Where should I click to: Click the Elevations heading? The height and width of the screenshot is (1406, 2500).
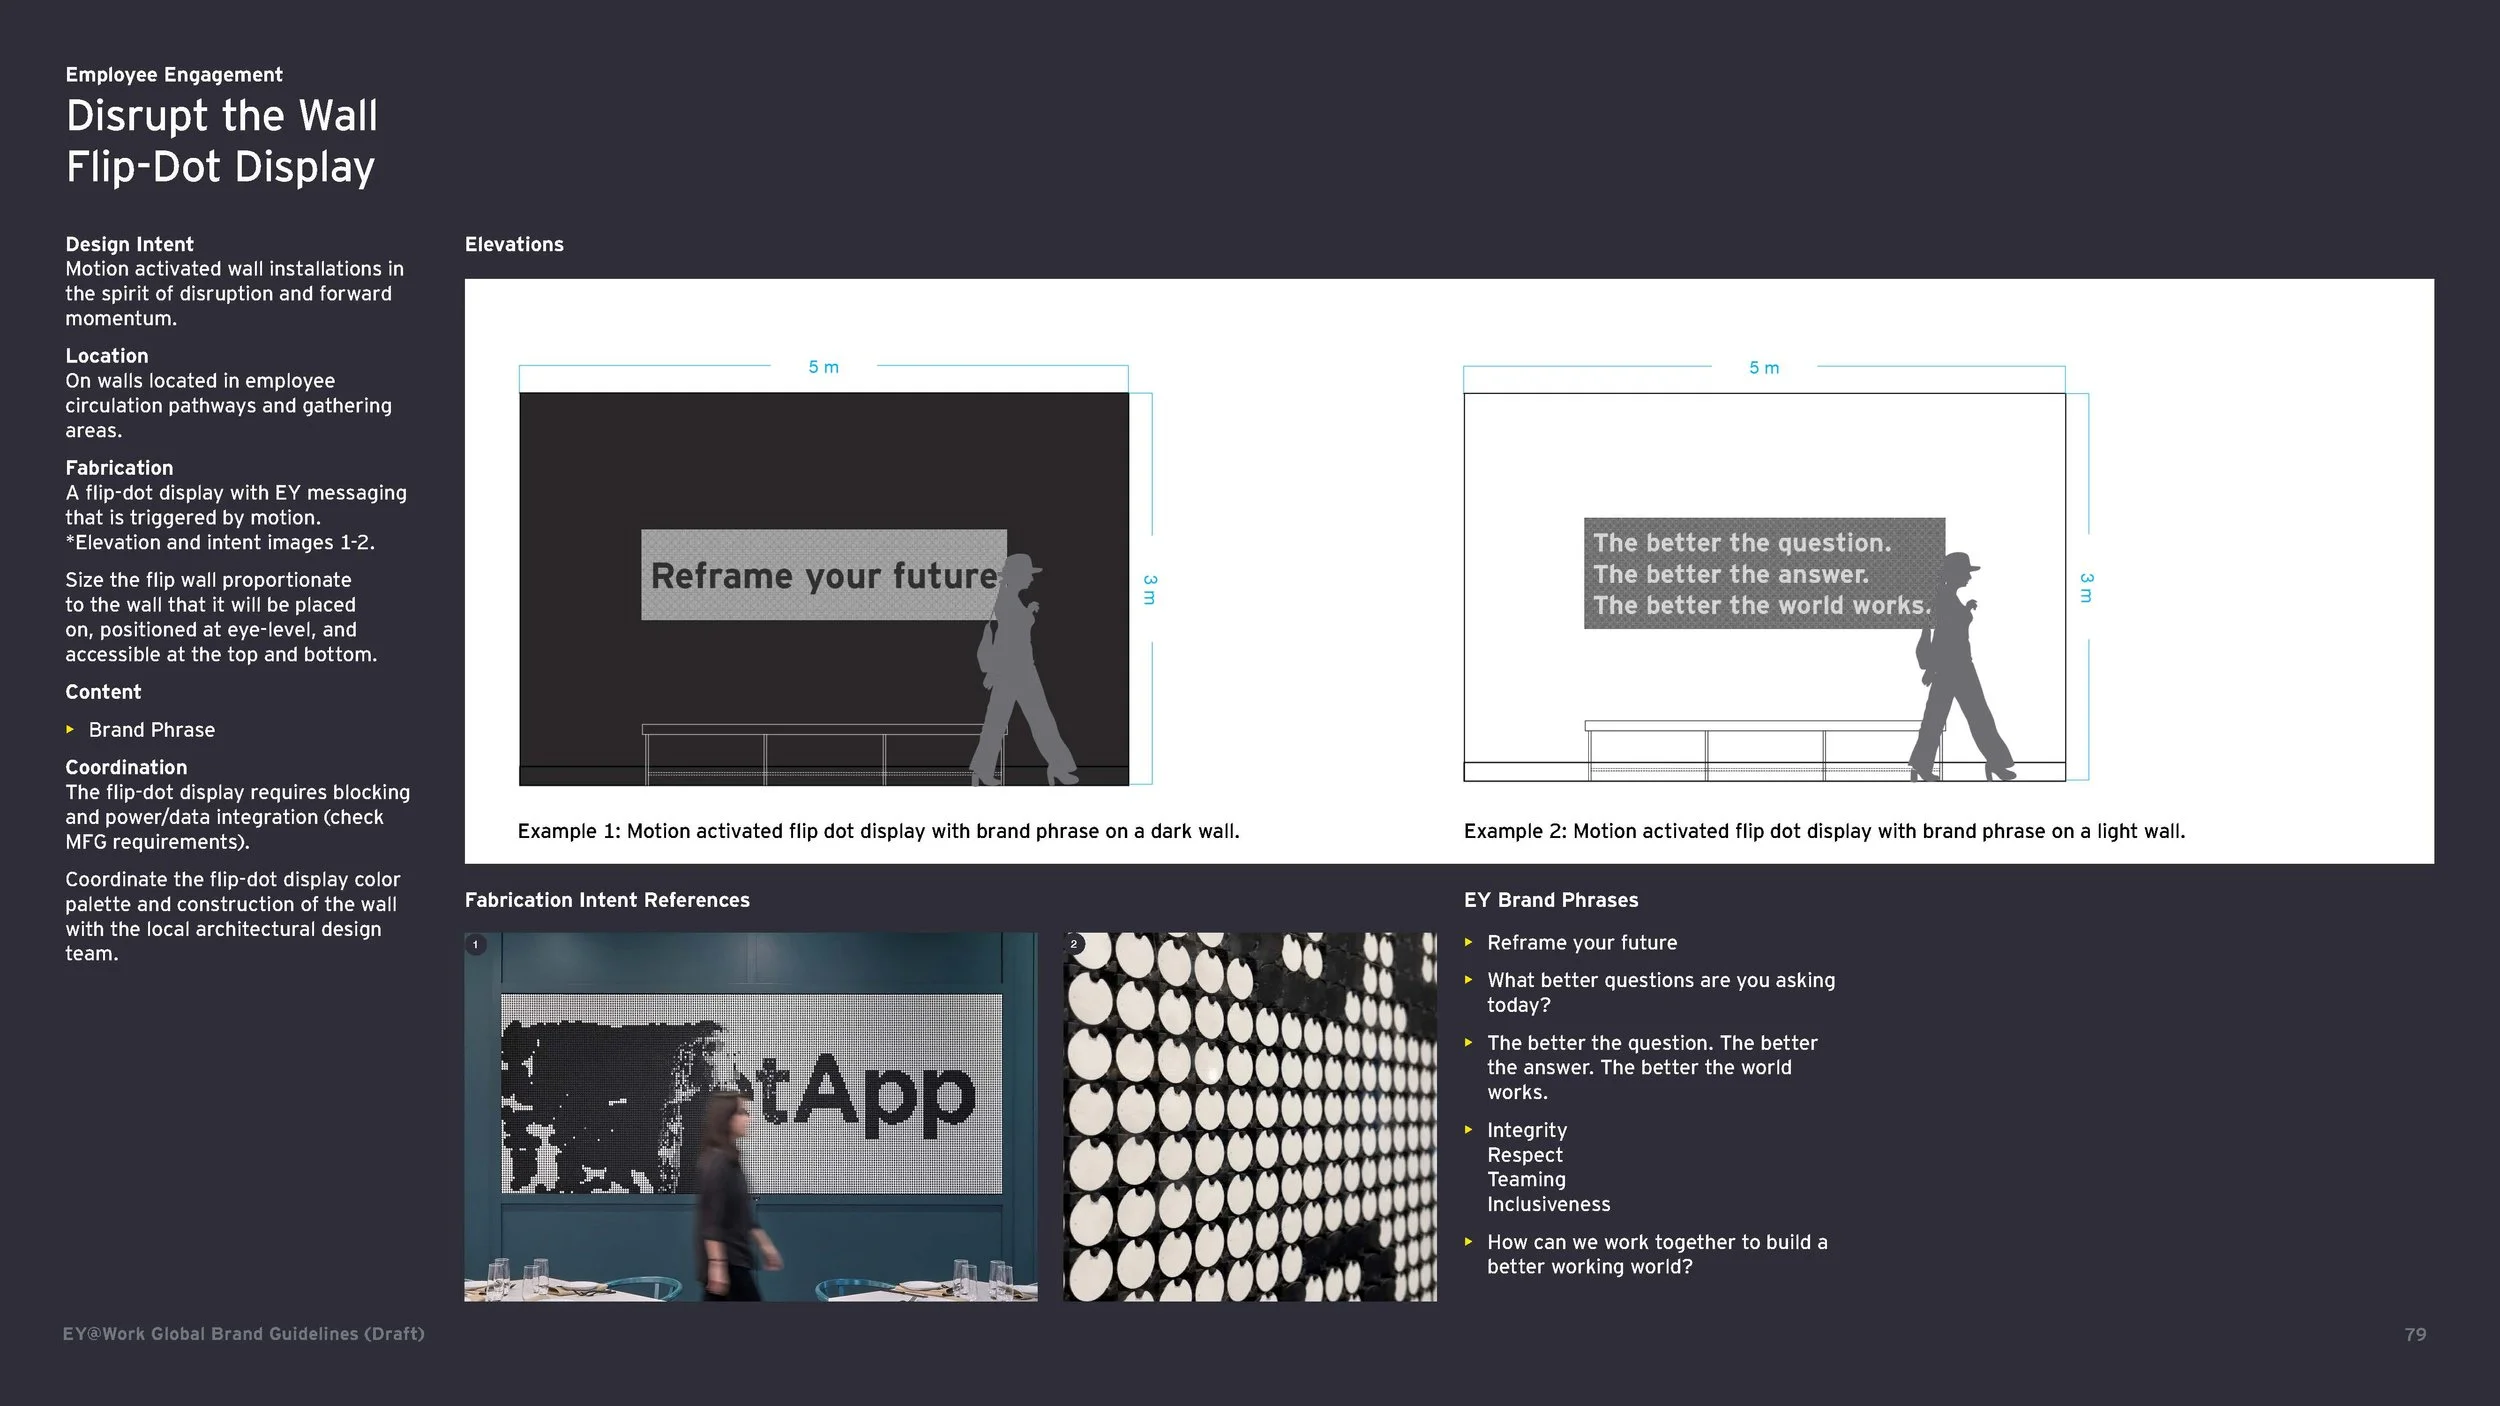[x=514, y=245]
